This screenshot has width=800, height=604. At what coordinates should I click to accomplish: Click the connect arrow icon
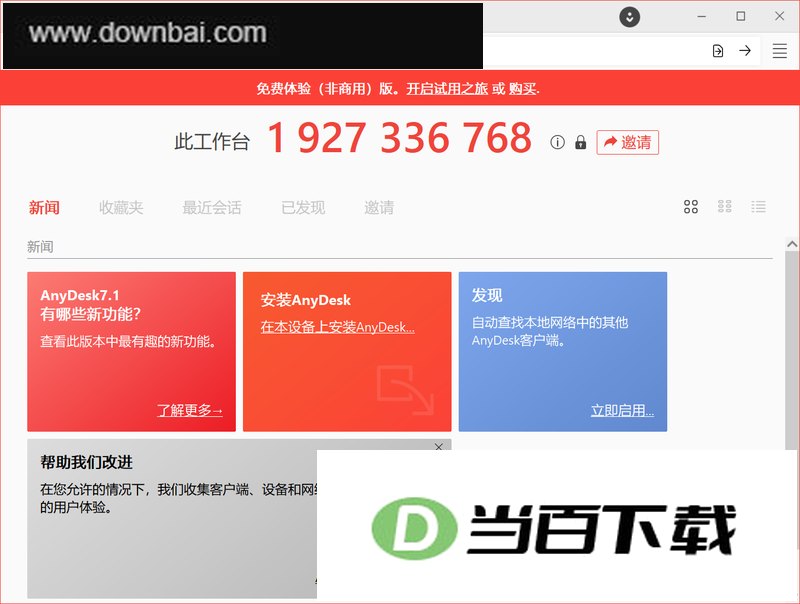tap(745, 51)
